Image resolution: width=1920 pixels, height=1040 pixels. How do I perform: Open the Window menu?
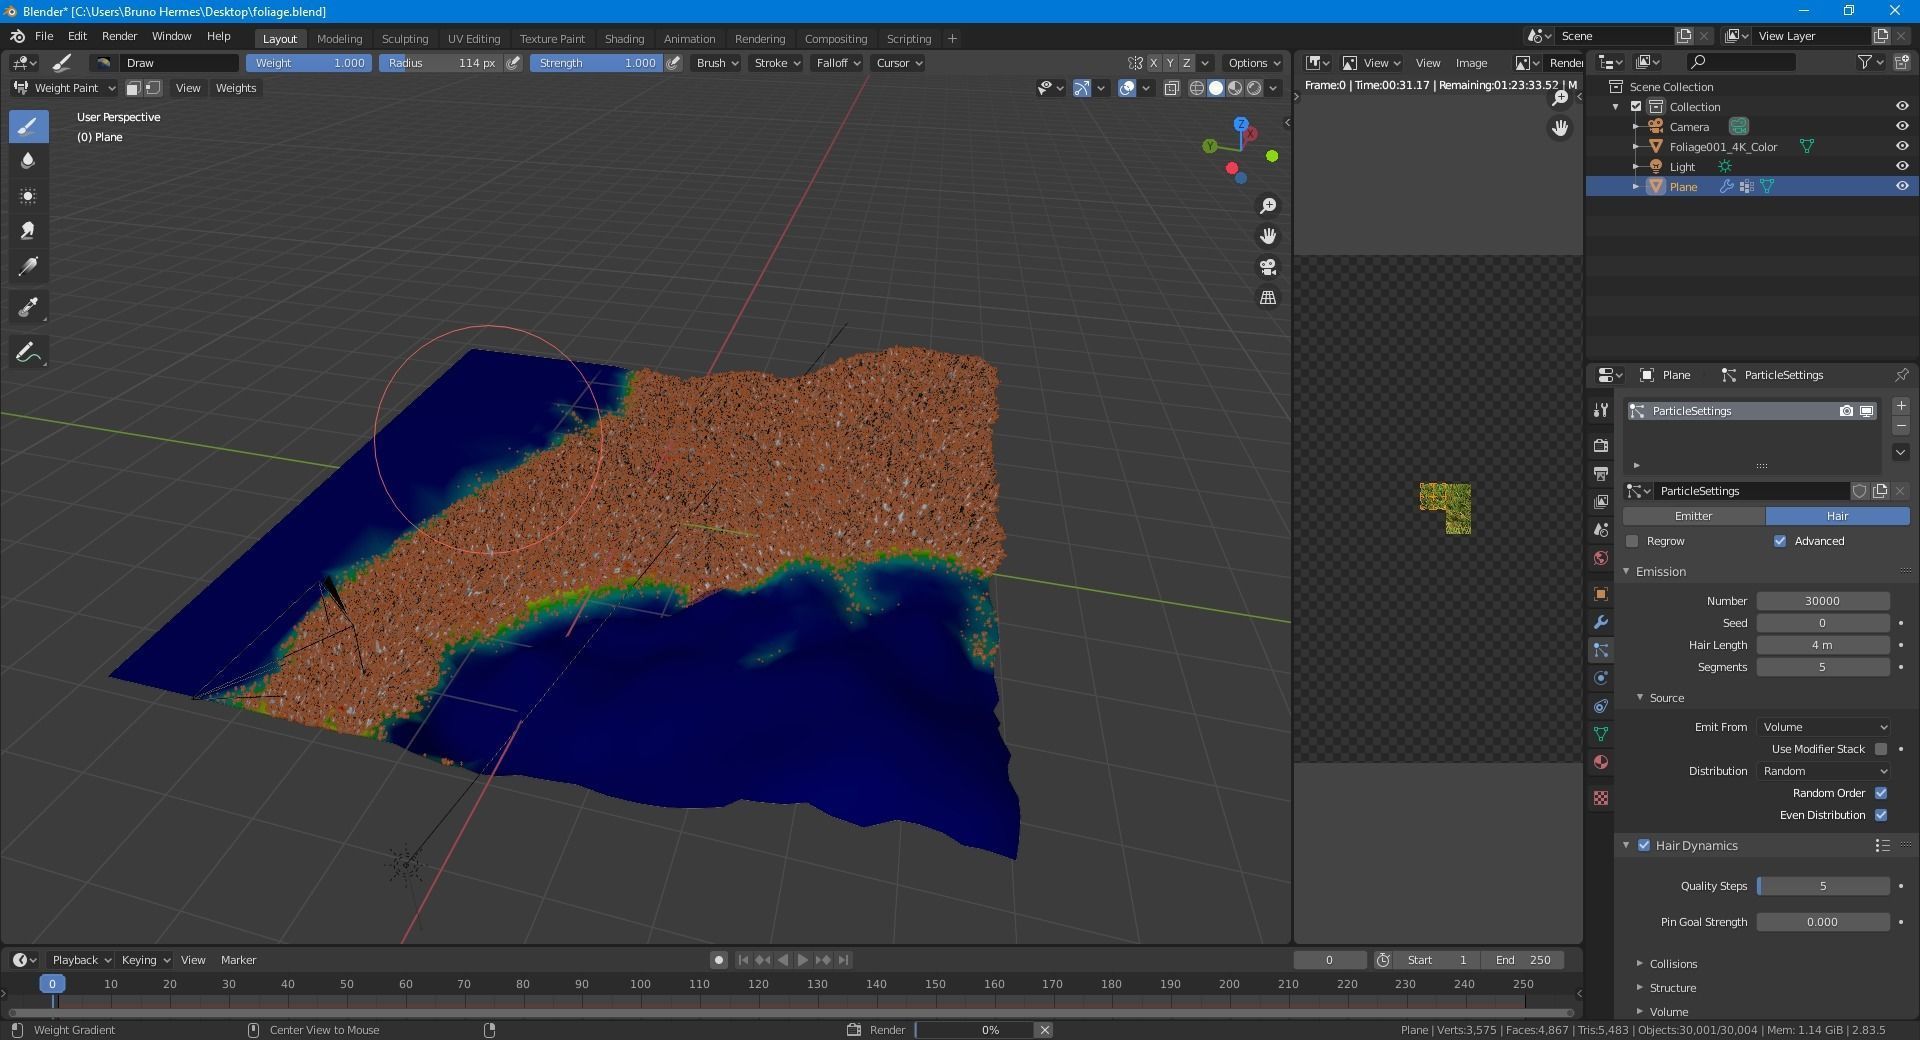171,36
